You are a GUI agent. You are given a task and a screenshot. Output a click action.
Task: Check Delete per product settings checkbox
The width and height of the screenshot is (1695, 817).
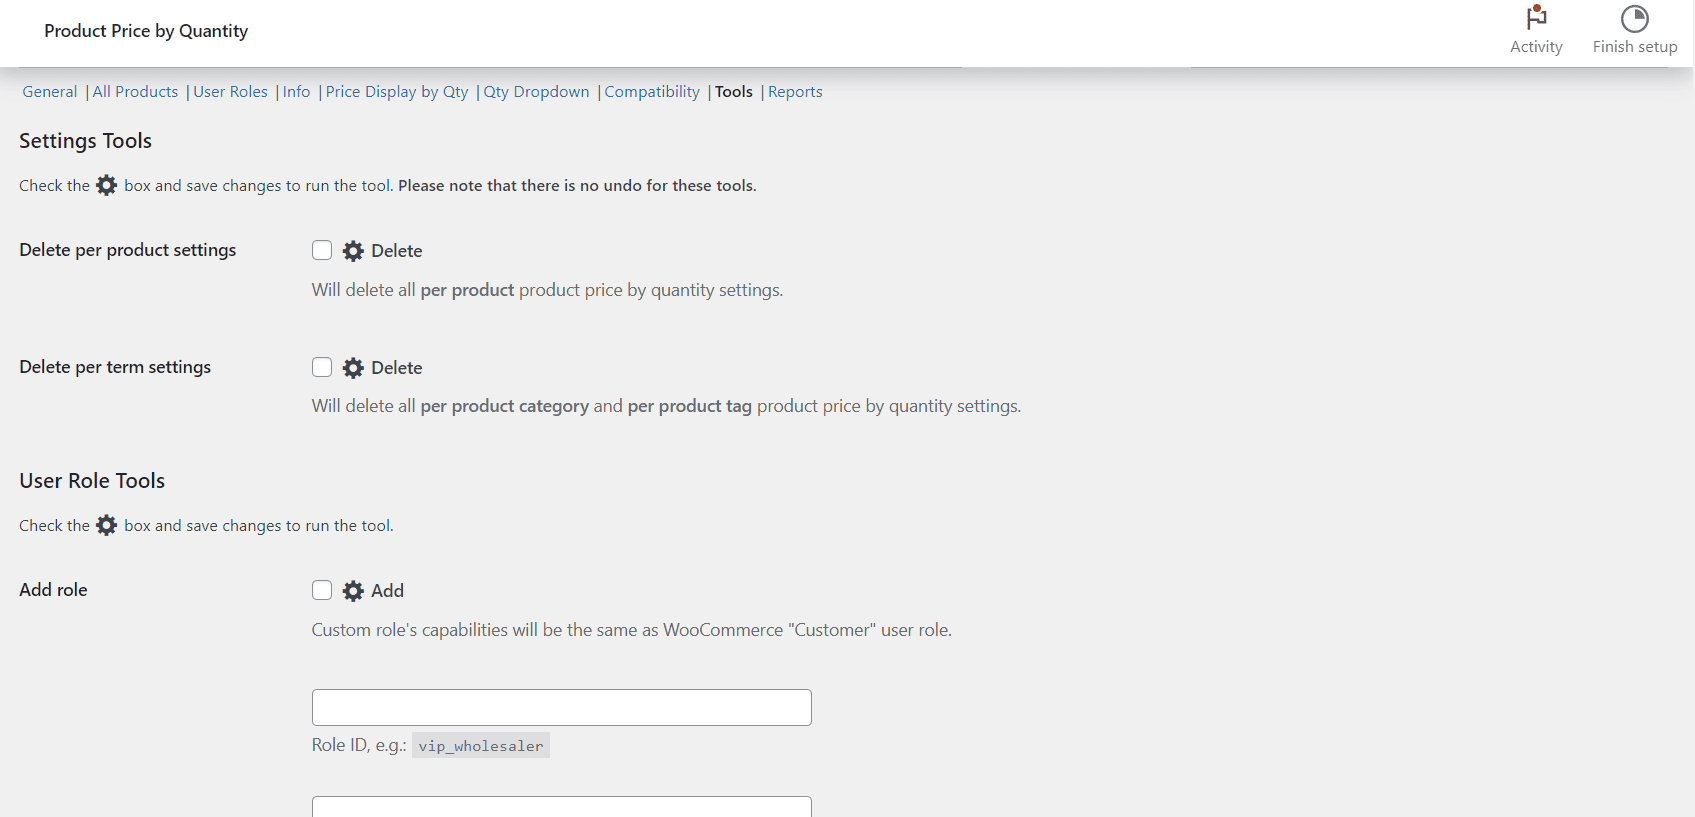(322, 250)
